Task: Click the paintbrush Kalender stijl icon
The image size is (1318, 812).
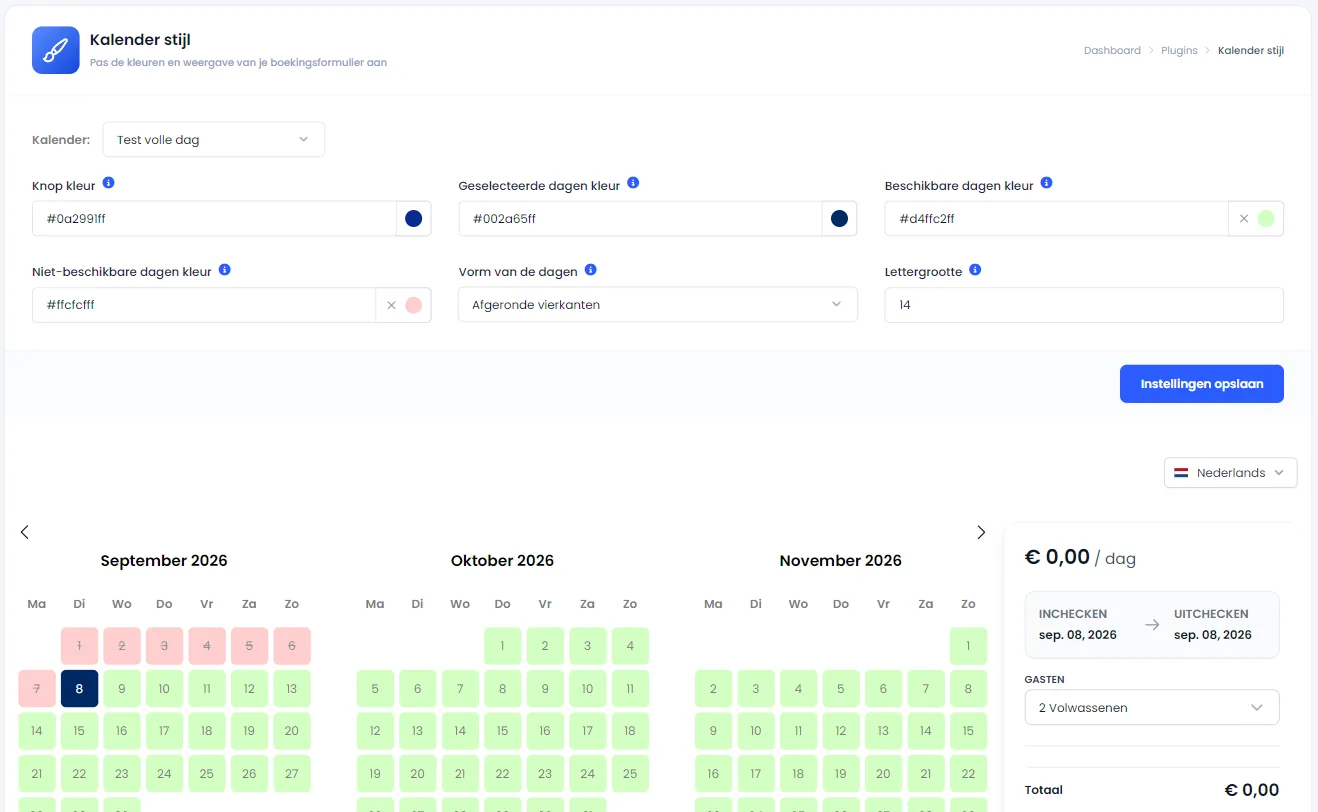Action: (56, 50)
